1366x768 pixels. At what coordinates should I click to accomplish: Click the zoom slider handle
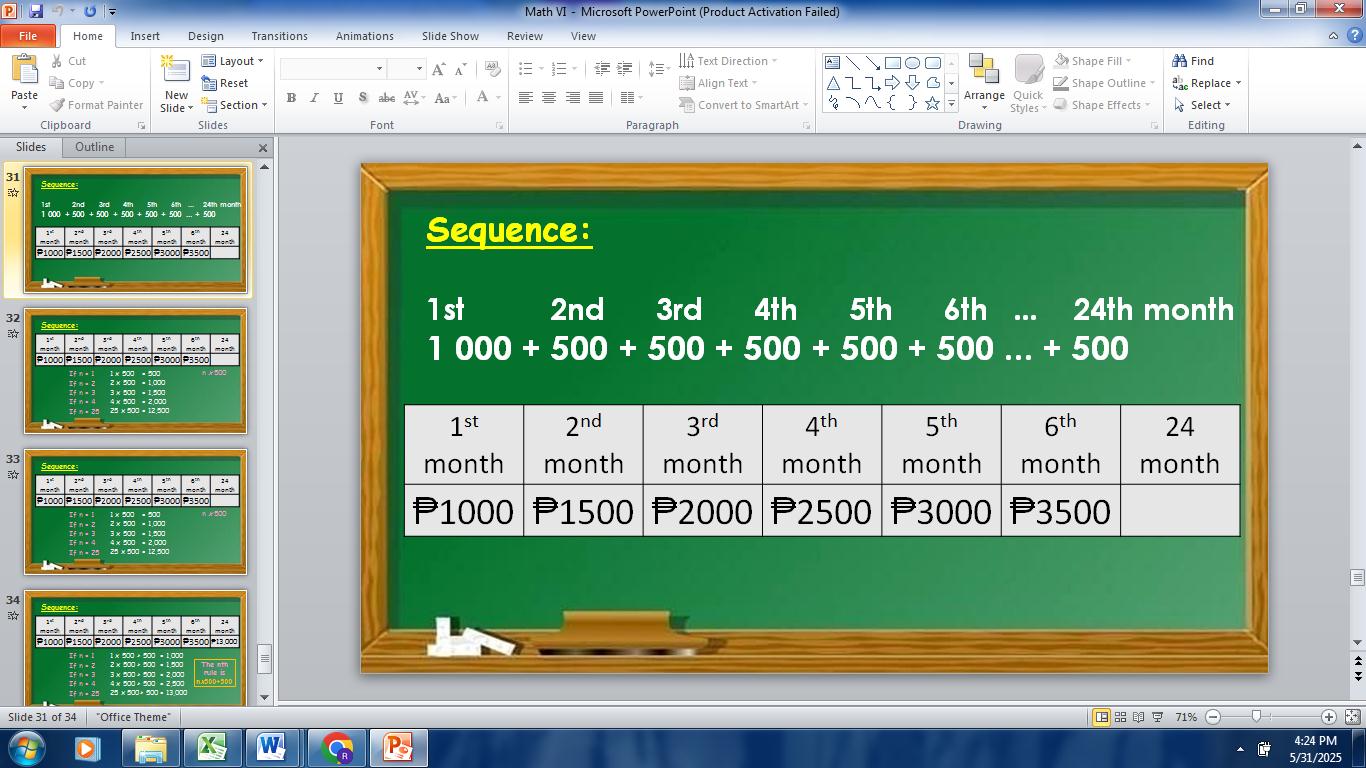pyautogui.click(x=1256, y=717)
